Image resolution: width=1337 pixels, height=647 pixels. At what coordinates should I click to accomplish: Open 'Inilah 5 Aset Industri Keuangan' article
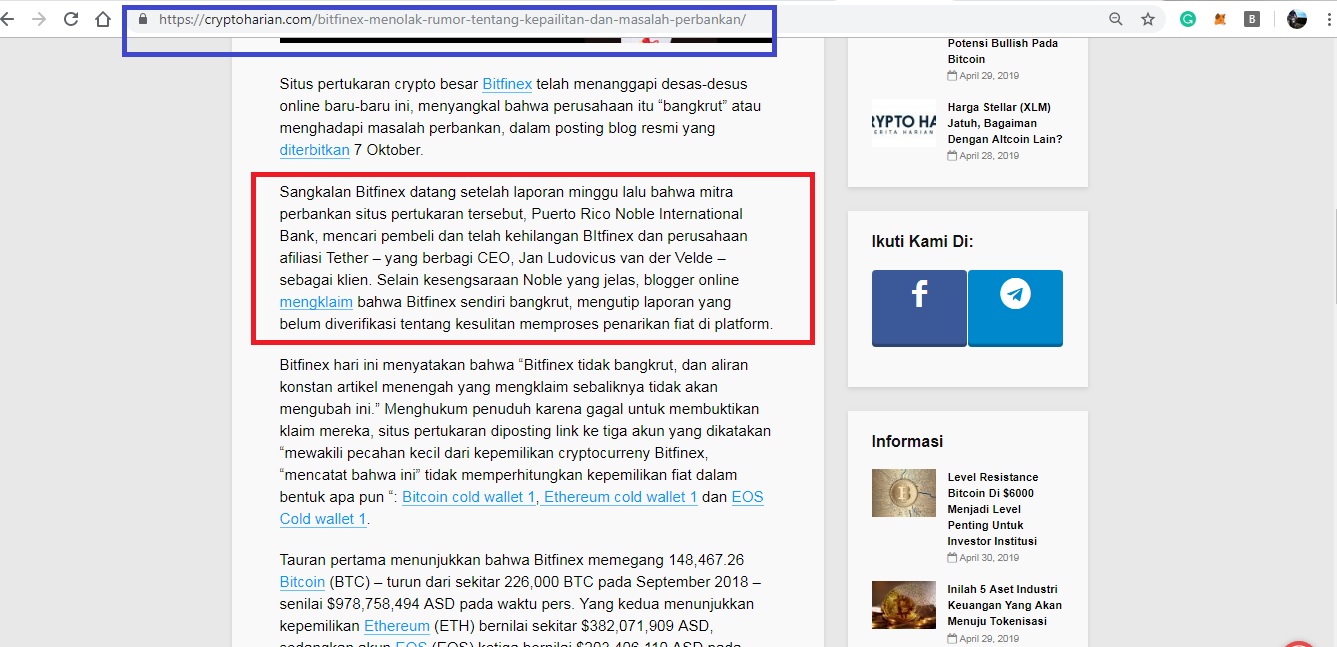(1005, 605)
